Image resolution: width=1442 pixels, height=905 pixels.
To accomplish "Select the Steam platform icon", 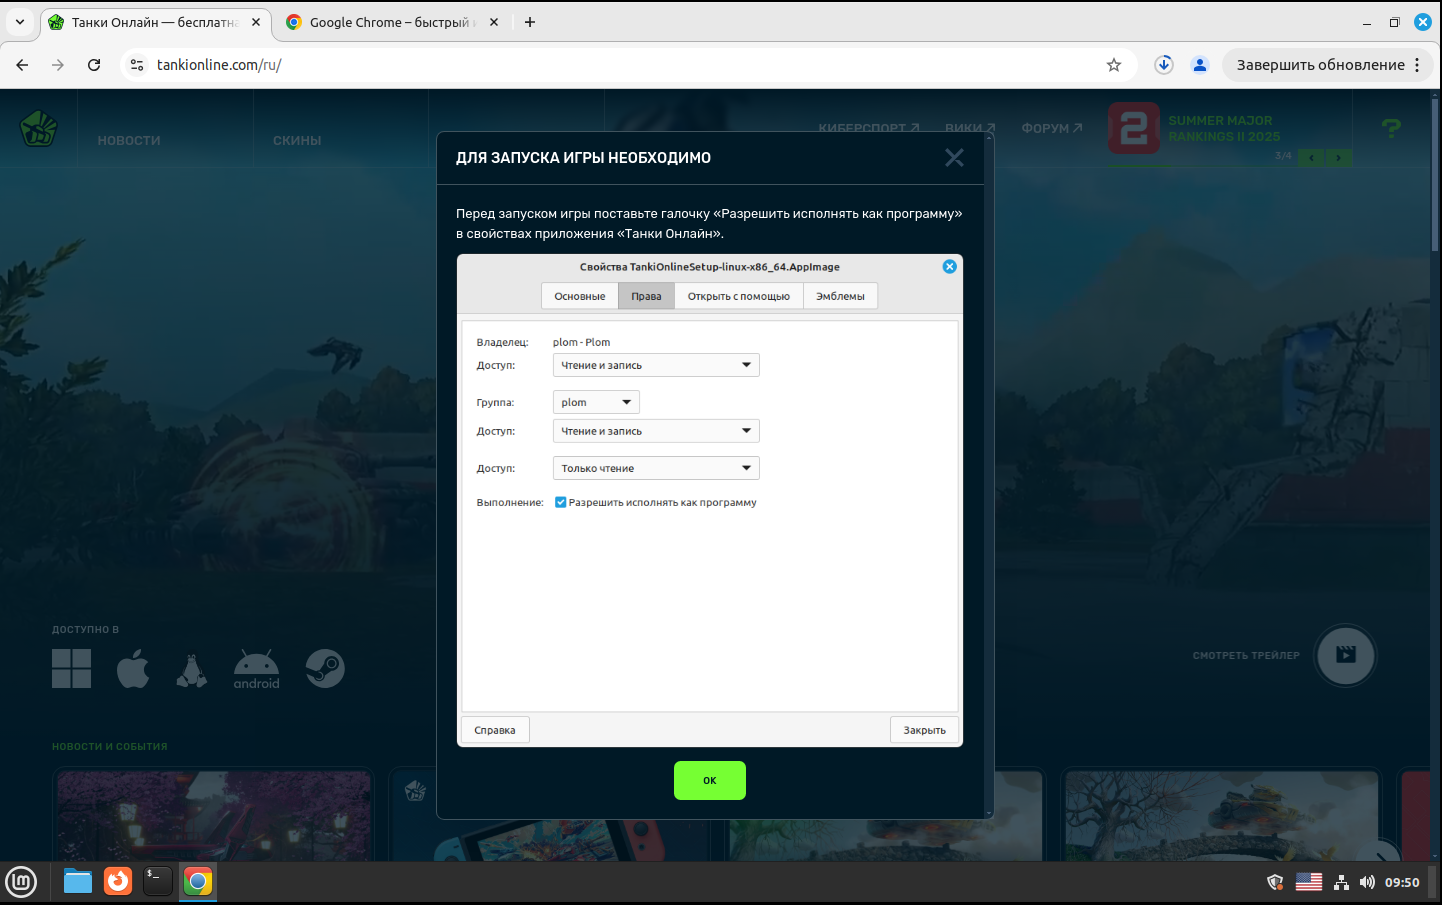I will (x=325, y=668).
